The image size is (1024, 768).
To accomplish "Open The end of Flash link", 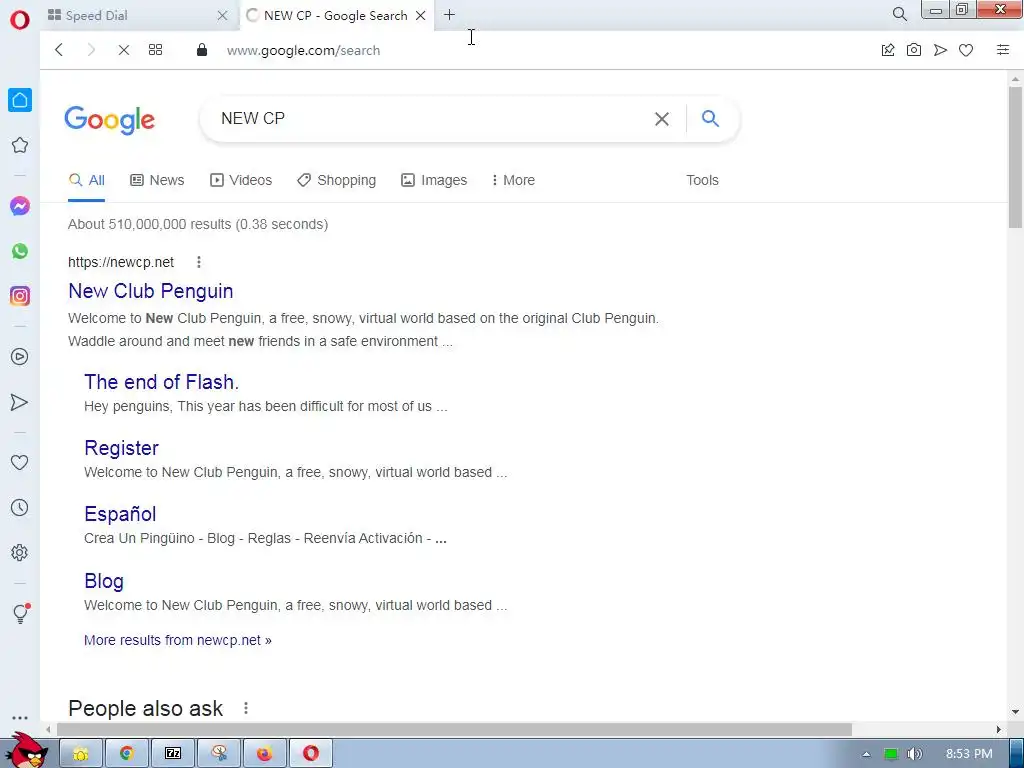I will point(161,382).
